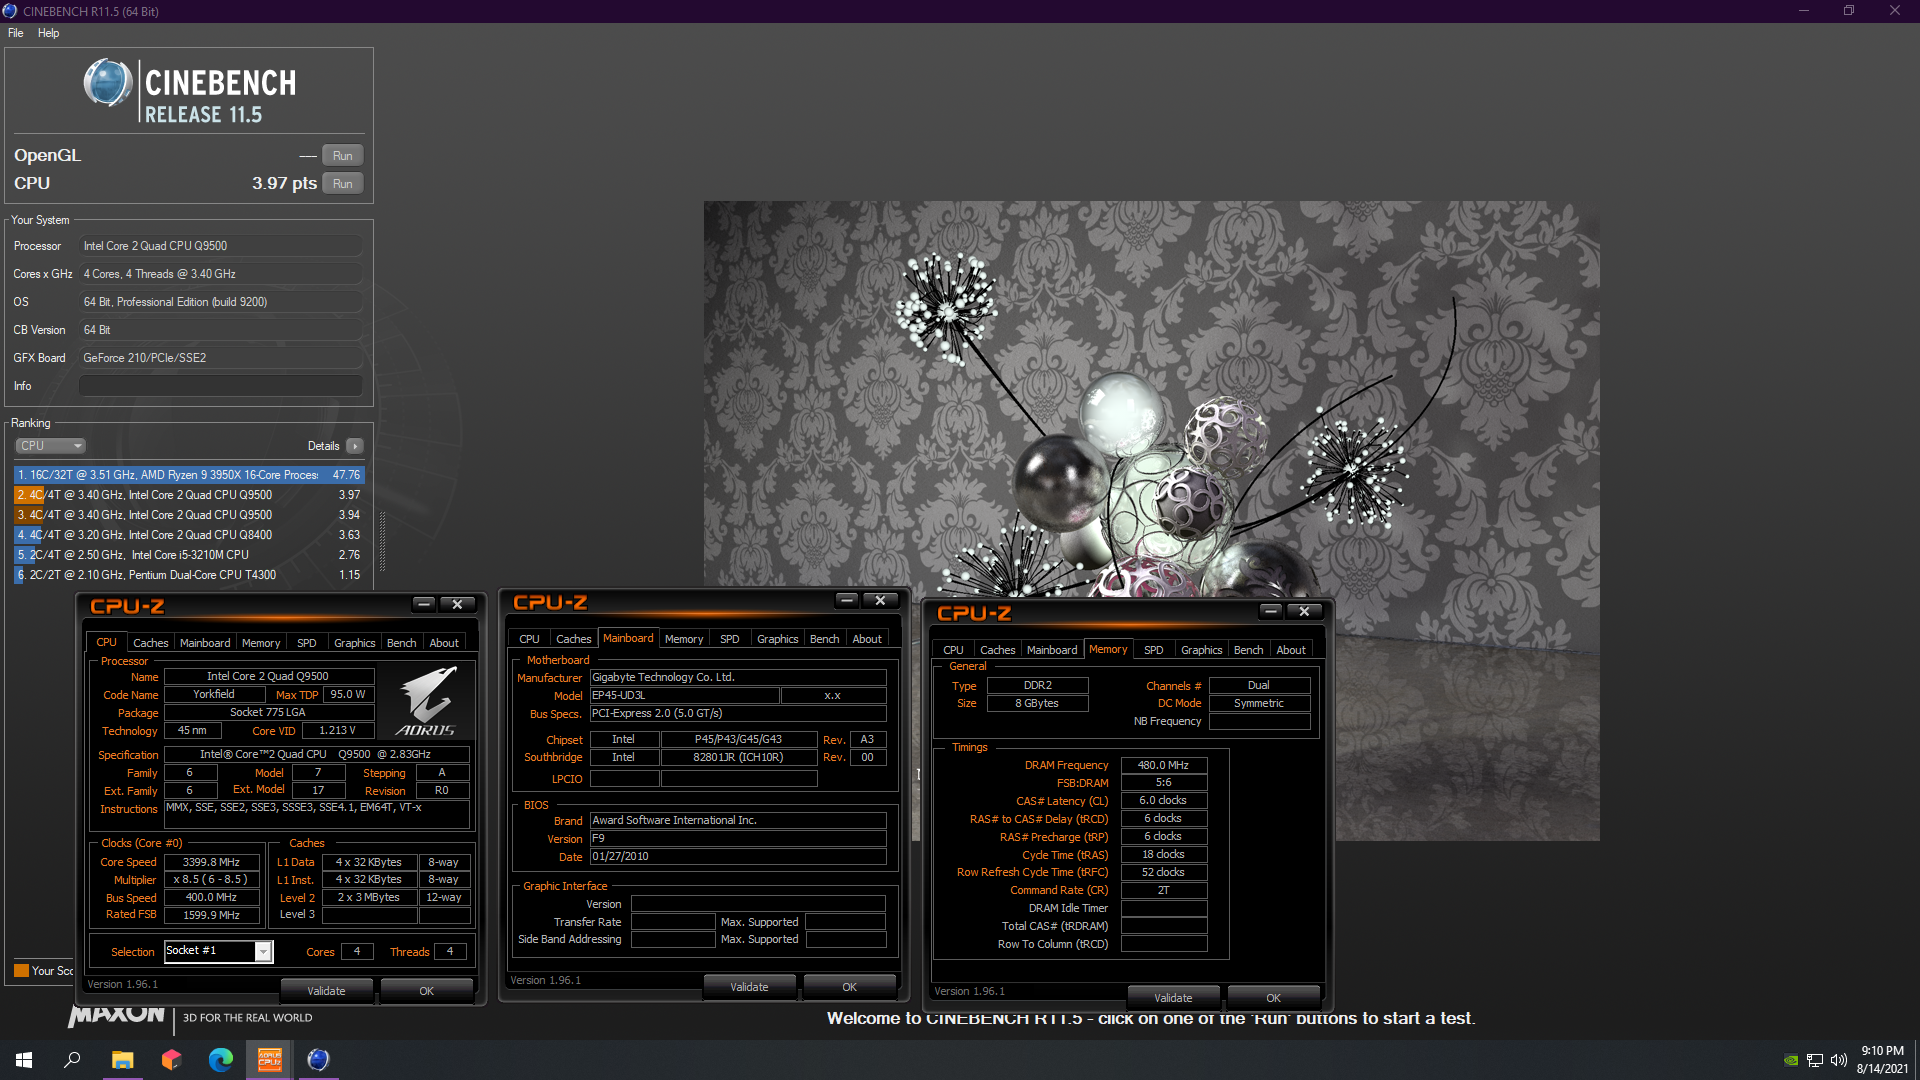The width and height of the screenshot is (1920, 1080).
Task: Minimize the right CPU-Z window
Action: (1271, 611)
